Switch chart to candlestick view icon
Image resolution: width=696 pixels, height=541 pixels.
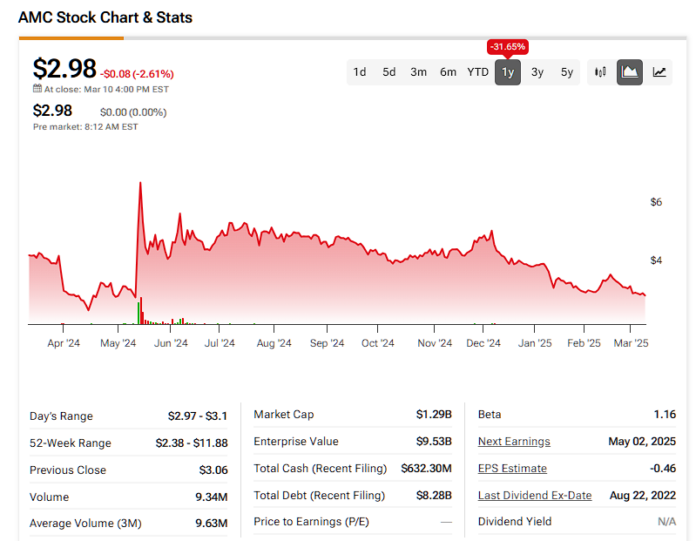[x=600, y=72]
